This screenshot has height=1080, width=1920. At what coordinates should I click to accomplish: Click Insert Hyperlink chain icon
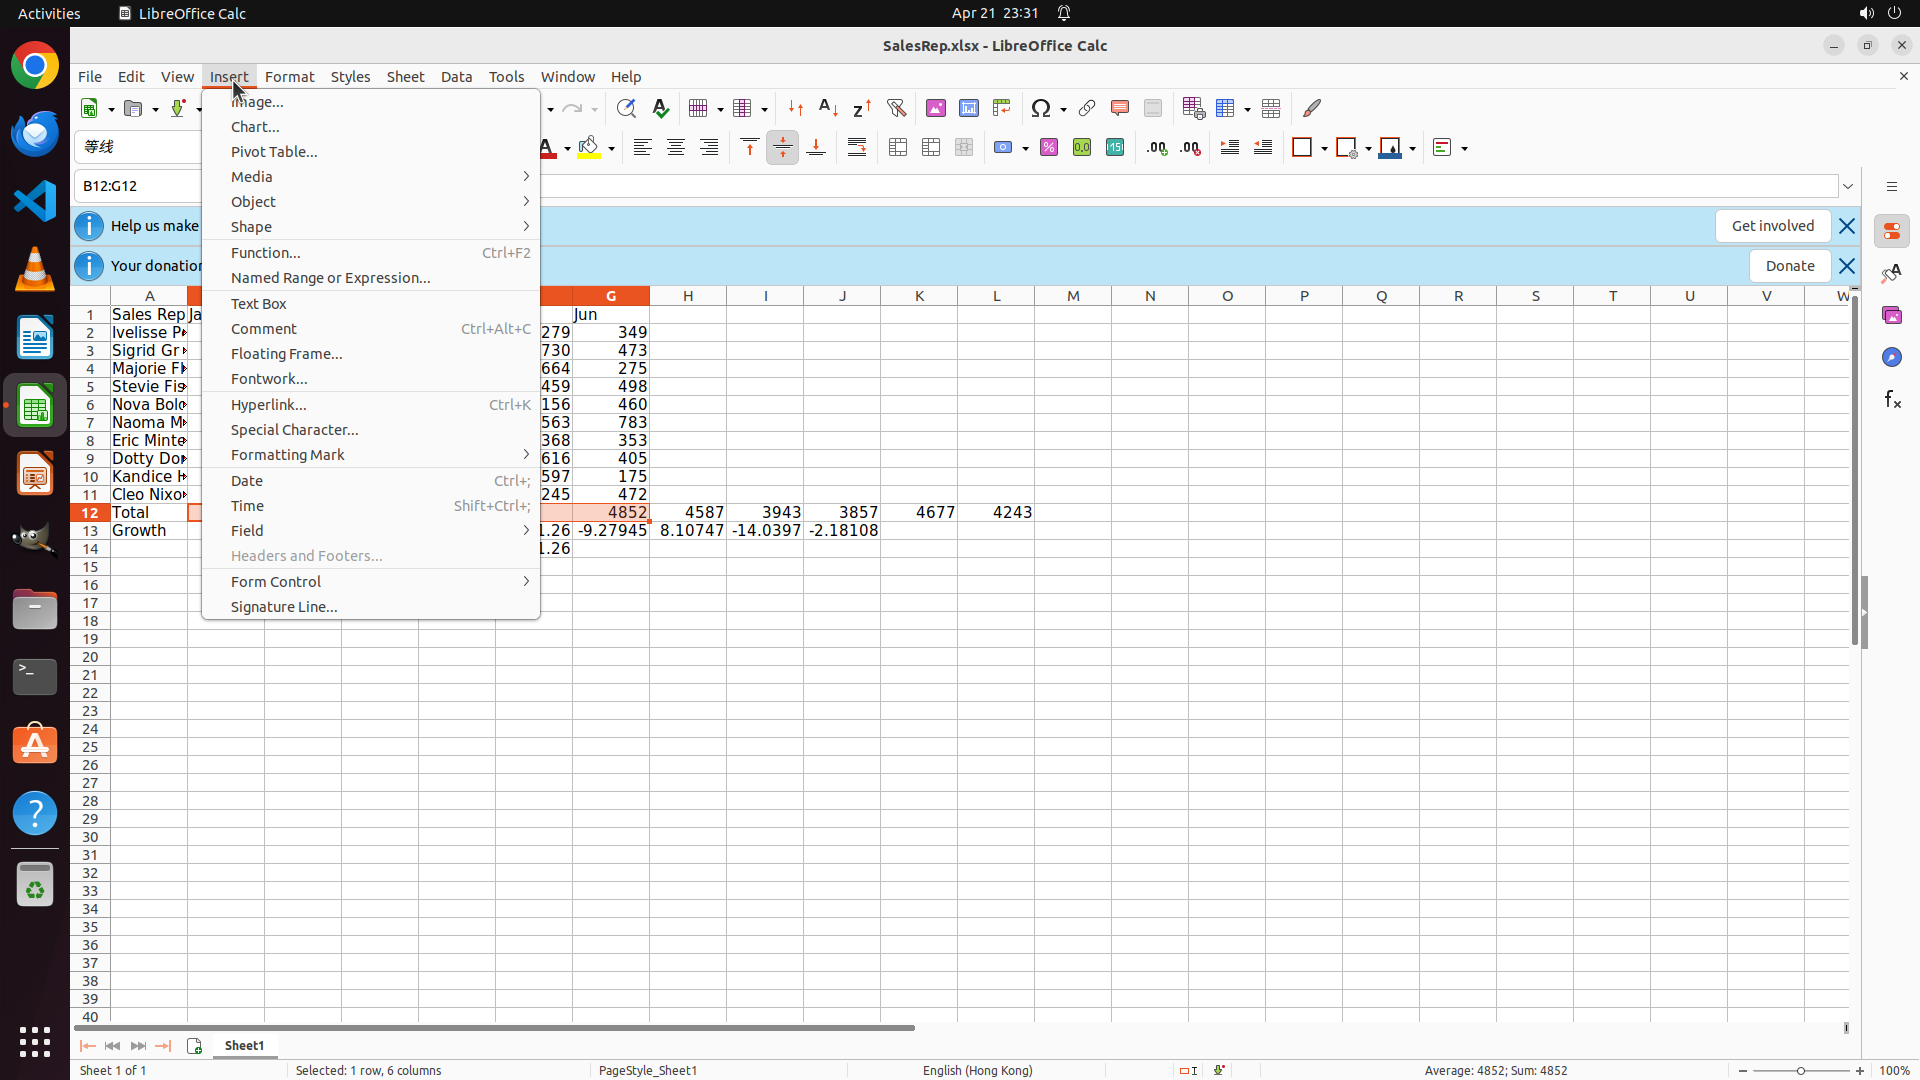click(x=1087, y=108)
